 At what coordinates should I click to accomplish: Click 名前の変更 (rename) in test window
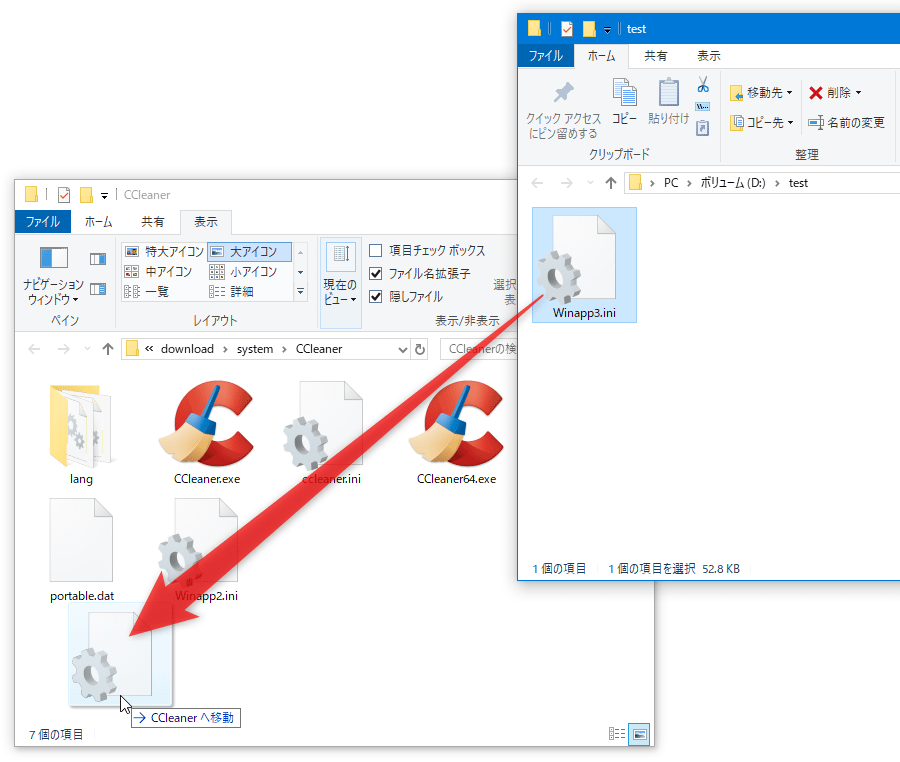point(847,122)
